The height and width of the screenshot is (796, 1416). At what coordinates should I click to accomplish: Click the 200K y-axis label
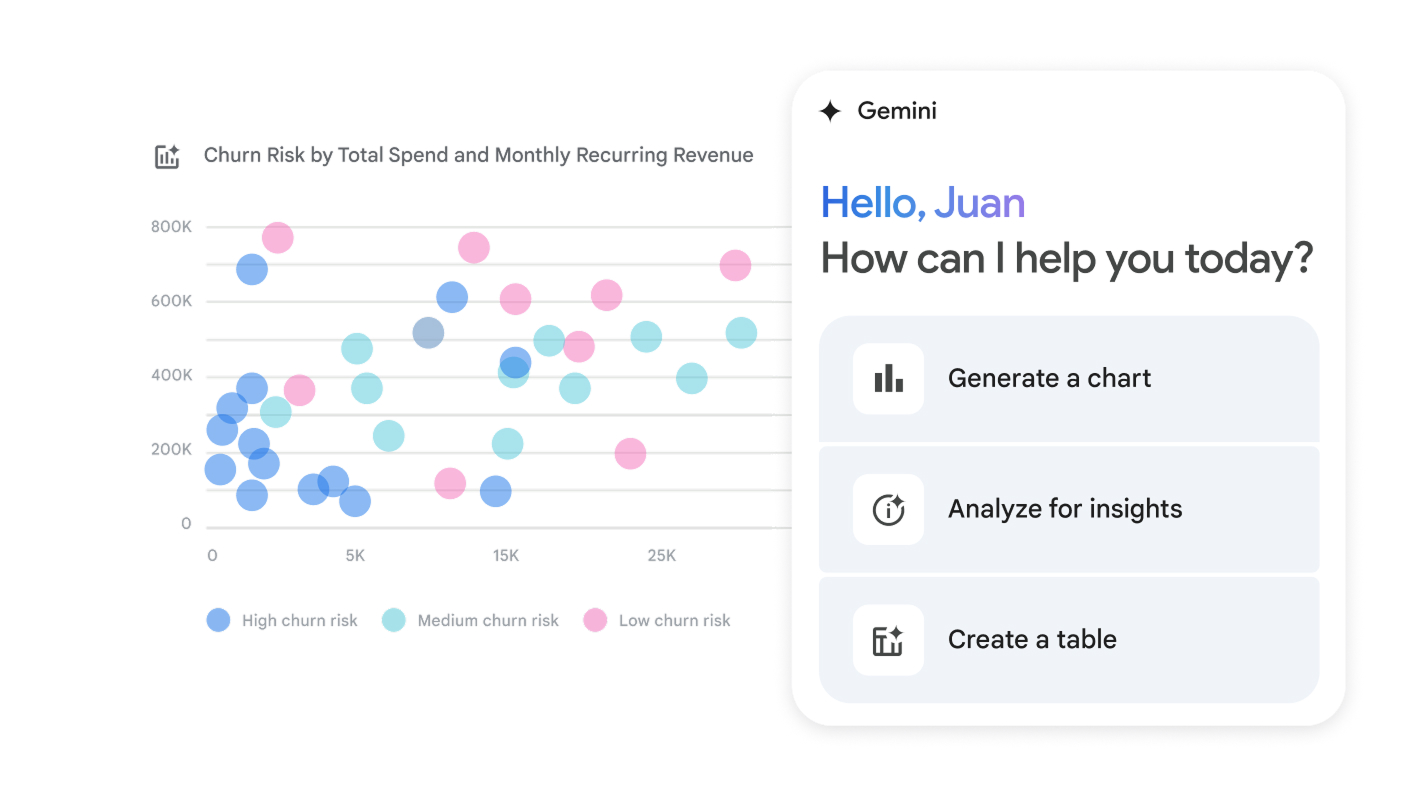point(172,450)
